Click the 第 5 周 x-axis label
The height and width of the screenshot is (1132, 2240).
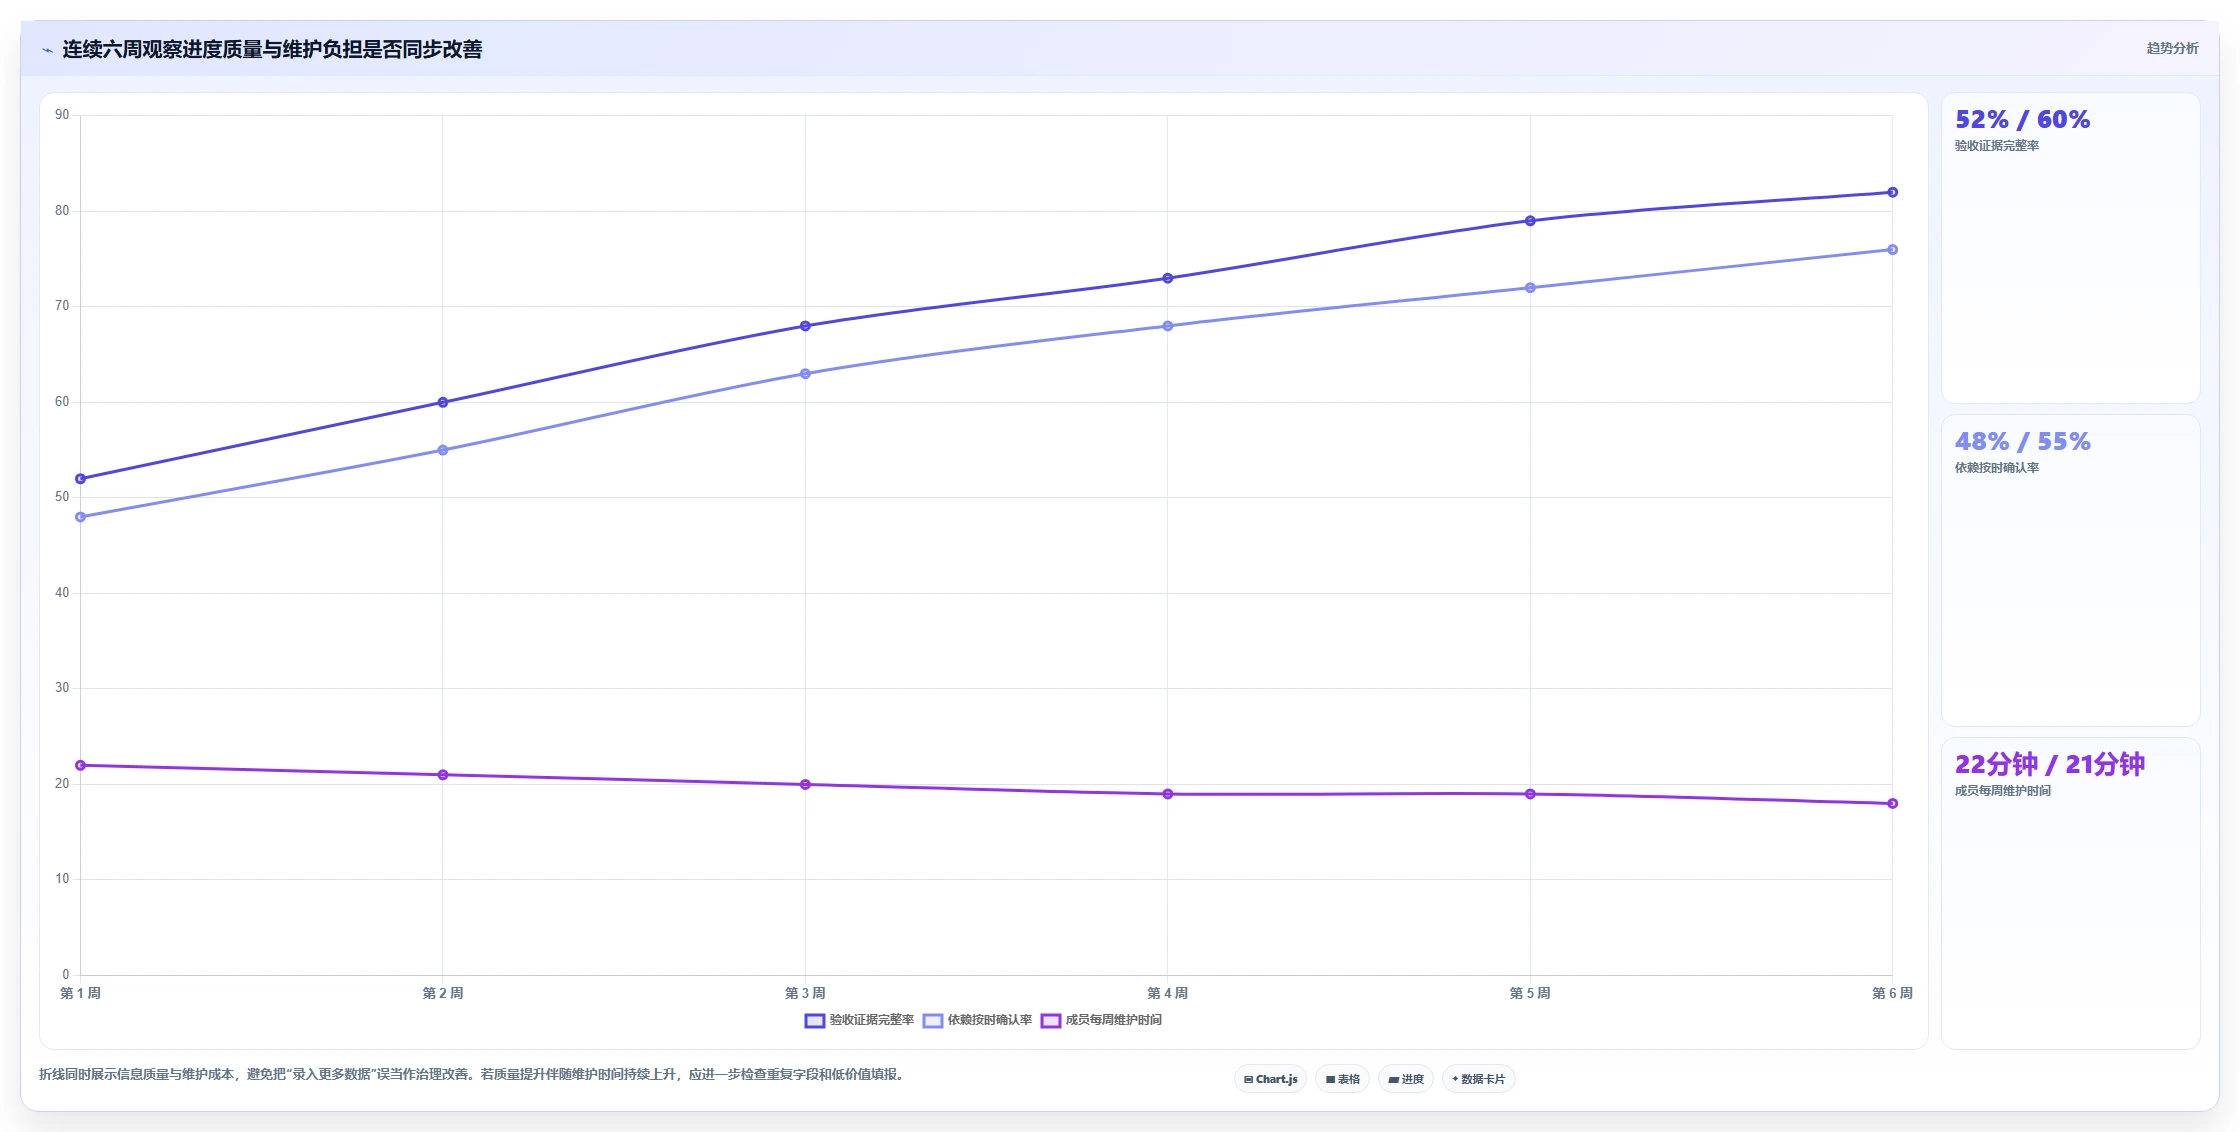[1530, 993]
